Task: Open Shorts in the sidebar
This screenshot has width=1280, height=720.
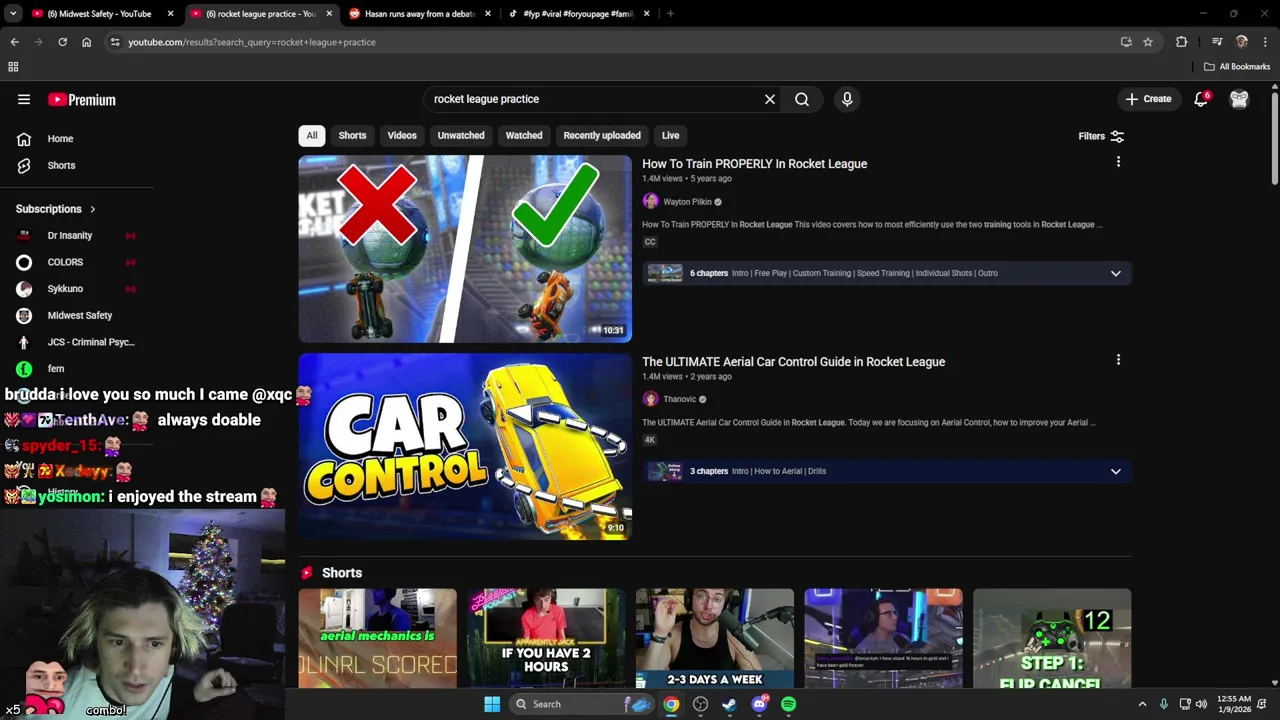Action: click(x=61, y=165)
